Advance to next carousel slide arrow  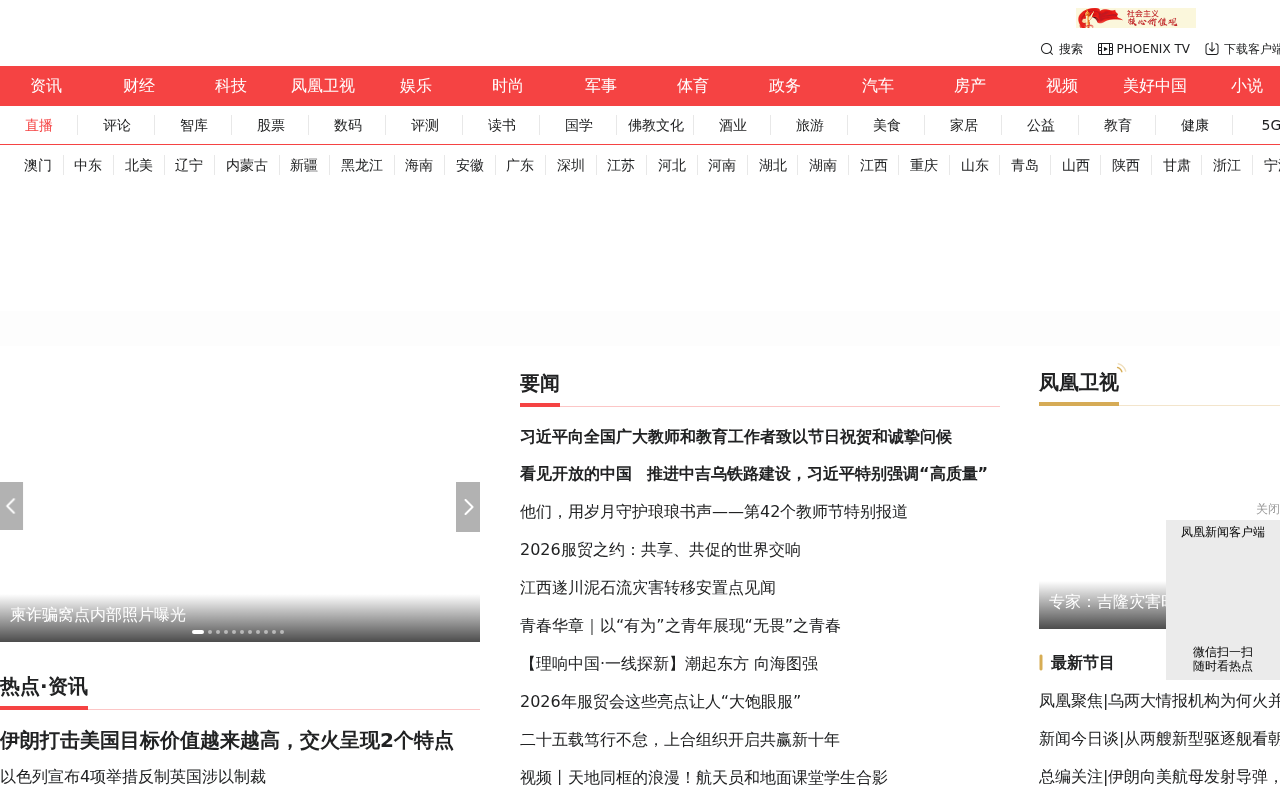[468, 507]
